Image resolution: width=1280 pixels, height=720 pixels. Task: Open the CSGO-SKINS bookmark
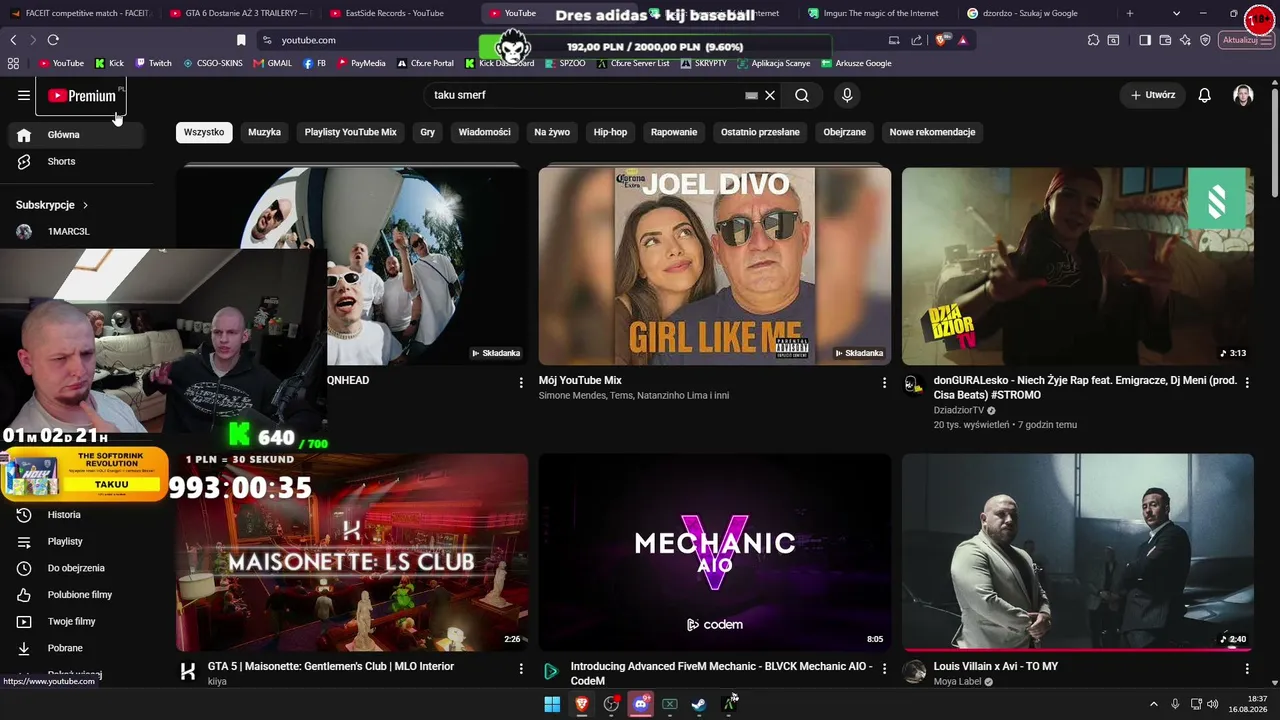pos(212,63)
